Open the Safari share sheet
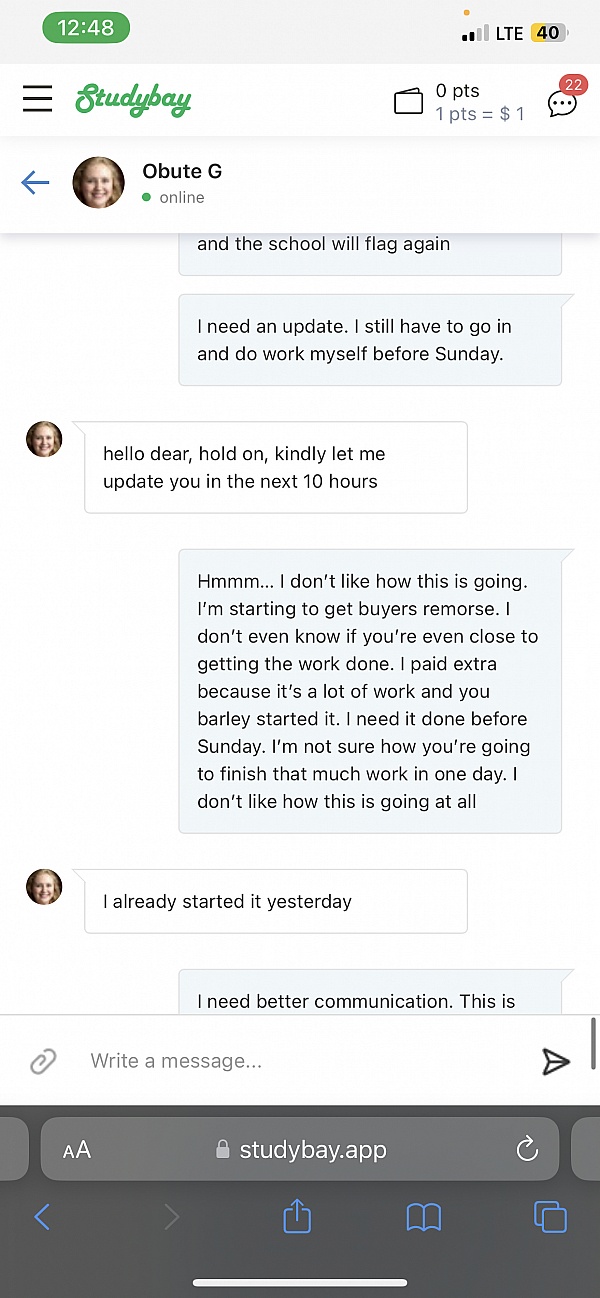The image size is (600, 1298). coord(297,1216)
